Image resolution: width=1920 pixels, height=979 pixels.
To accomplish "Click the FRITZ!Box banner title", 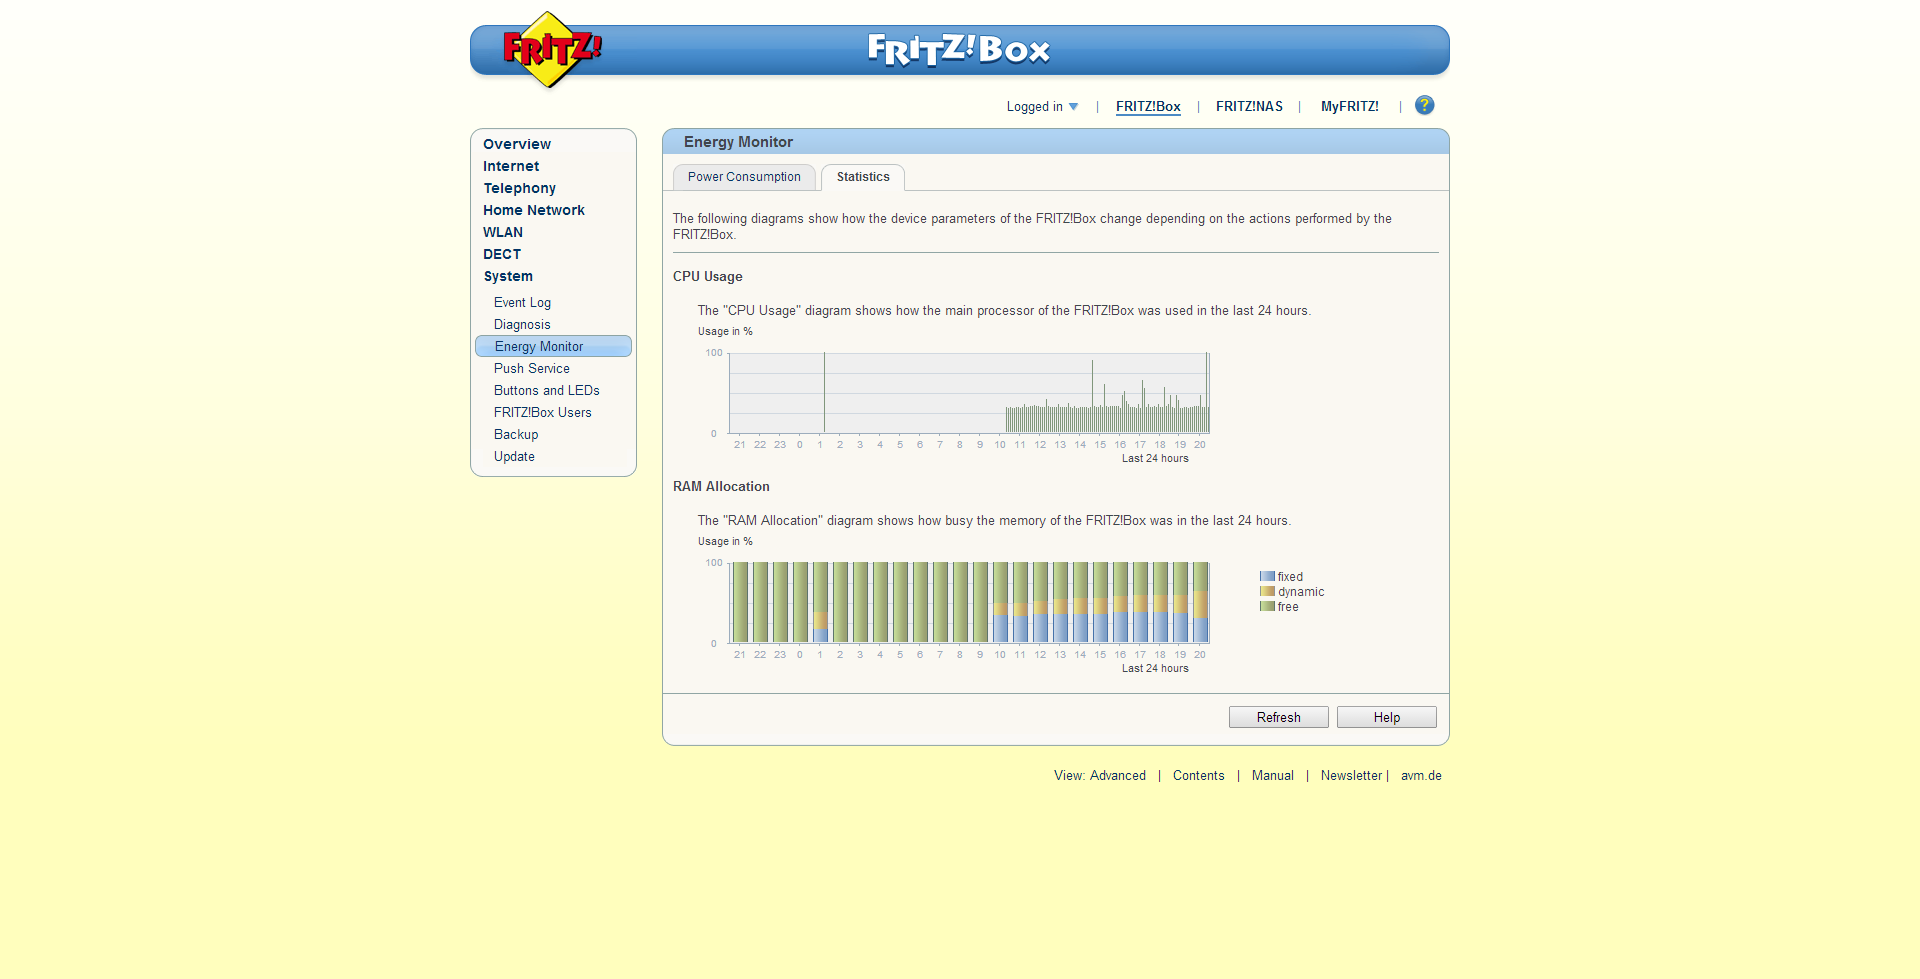I will (x=958, y=49).
